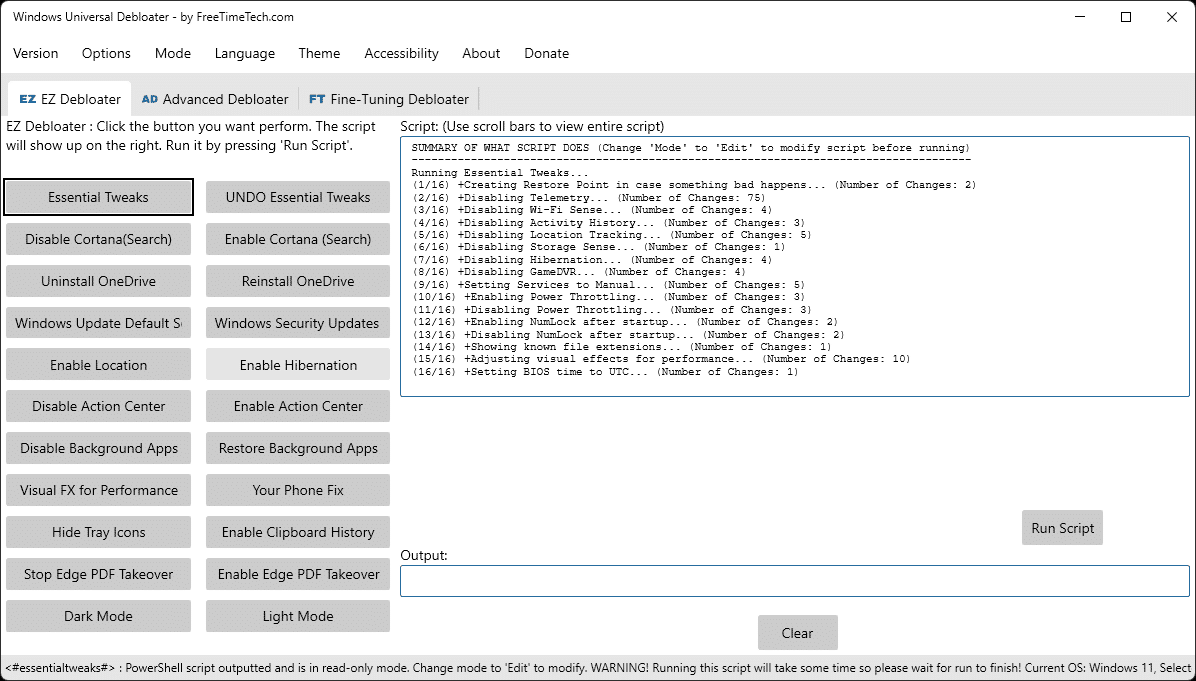Clear the output with Clear button
Screen dimensions: 1196x681
coord(797,633)
